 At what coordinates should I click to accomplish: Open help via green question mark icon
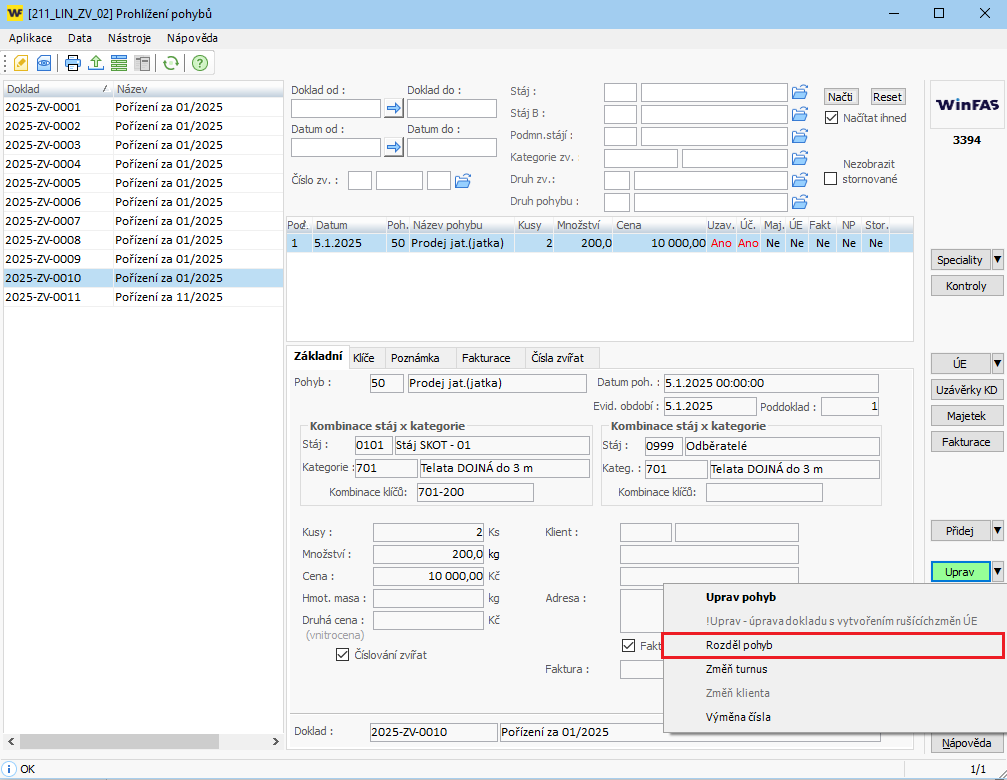coord(200,63)
